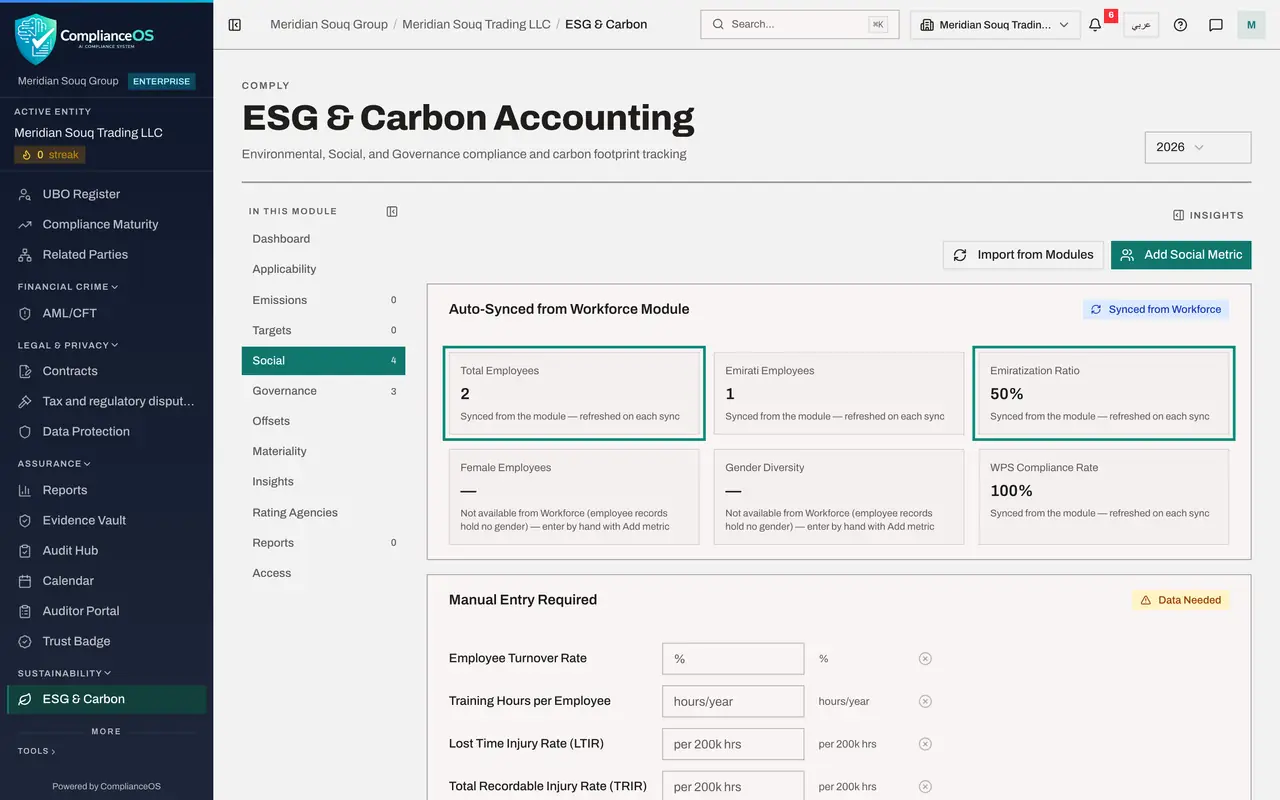Clear the Lost Time Injury Rate row

click(x=925, y=744)
